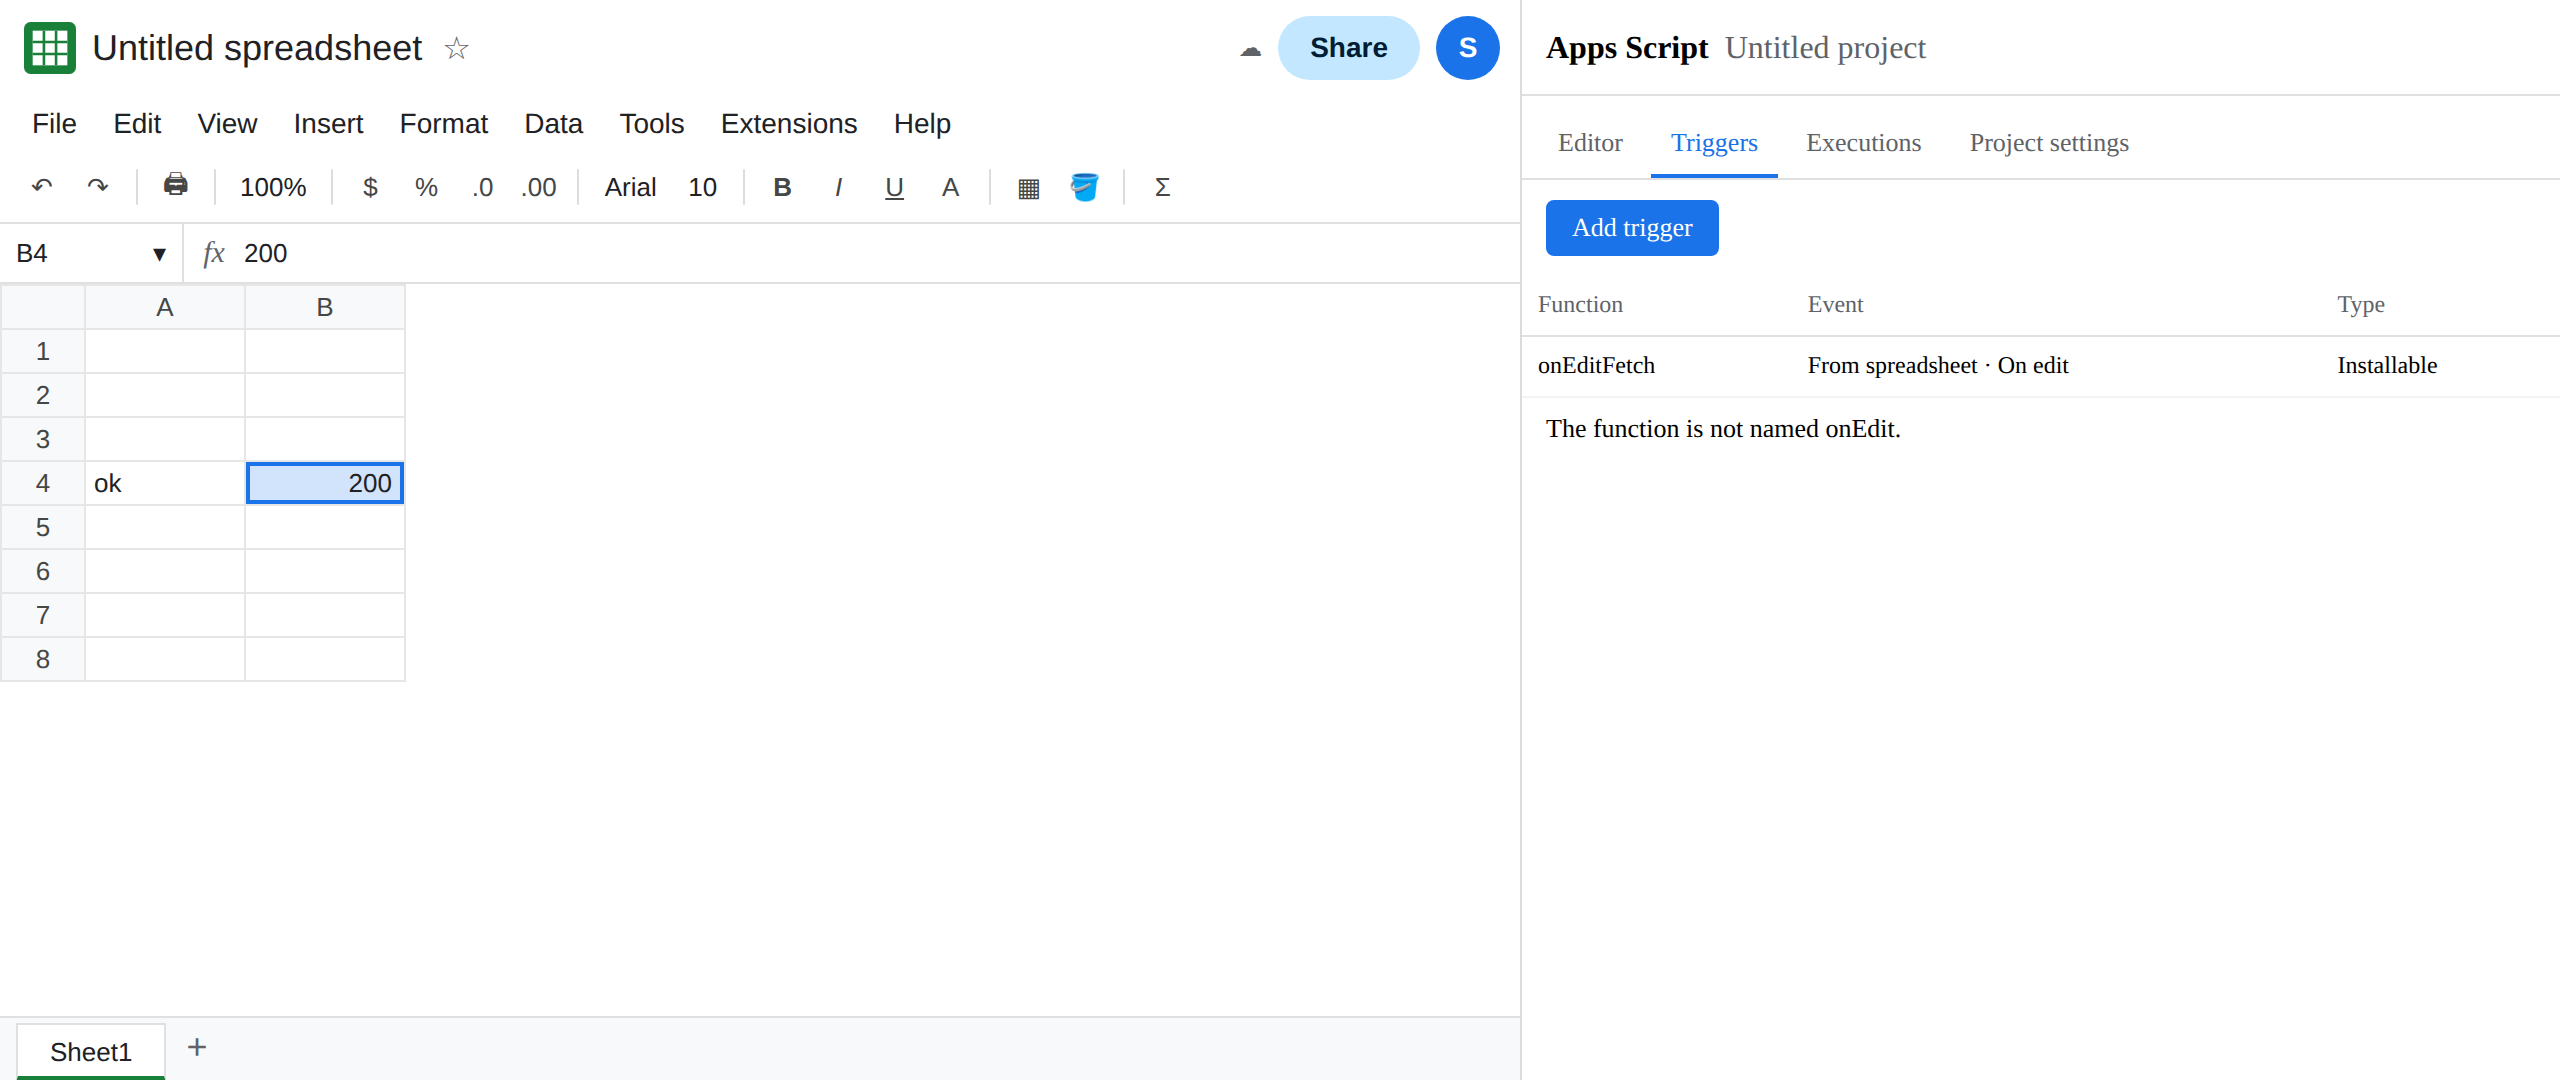Format as percent icon
Image resolution: width=2560 pixels, height=1080 pixels.
coord(427,187)
